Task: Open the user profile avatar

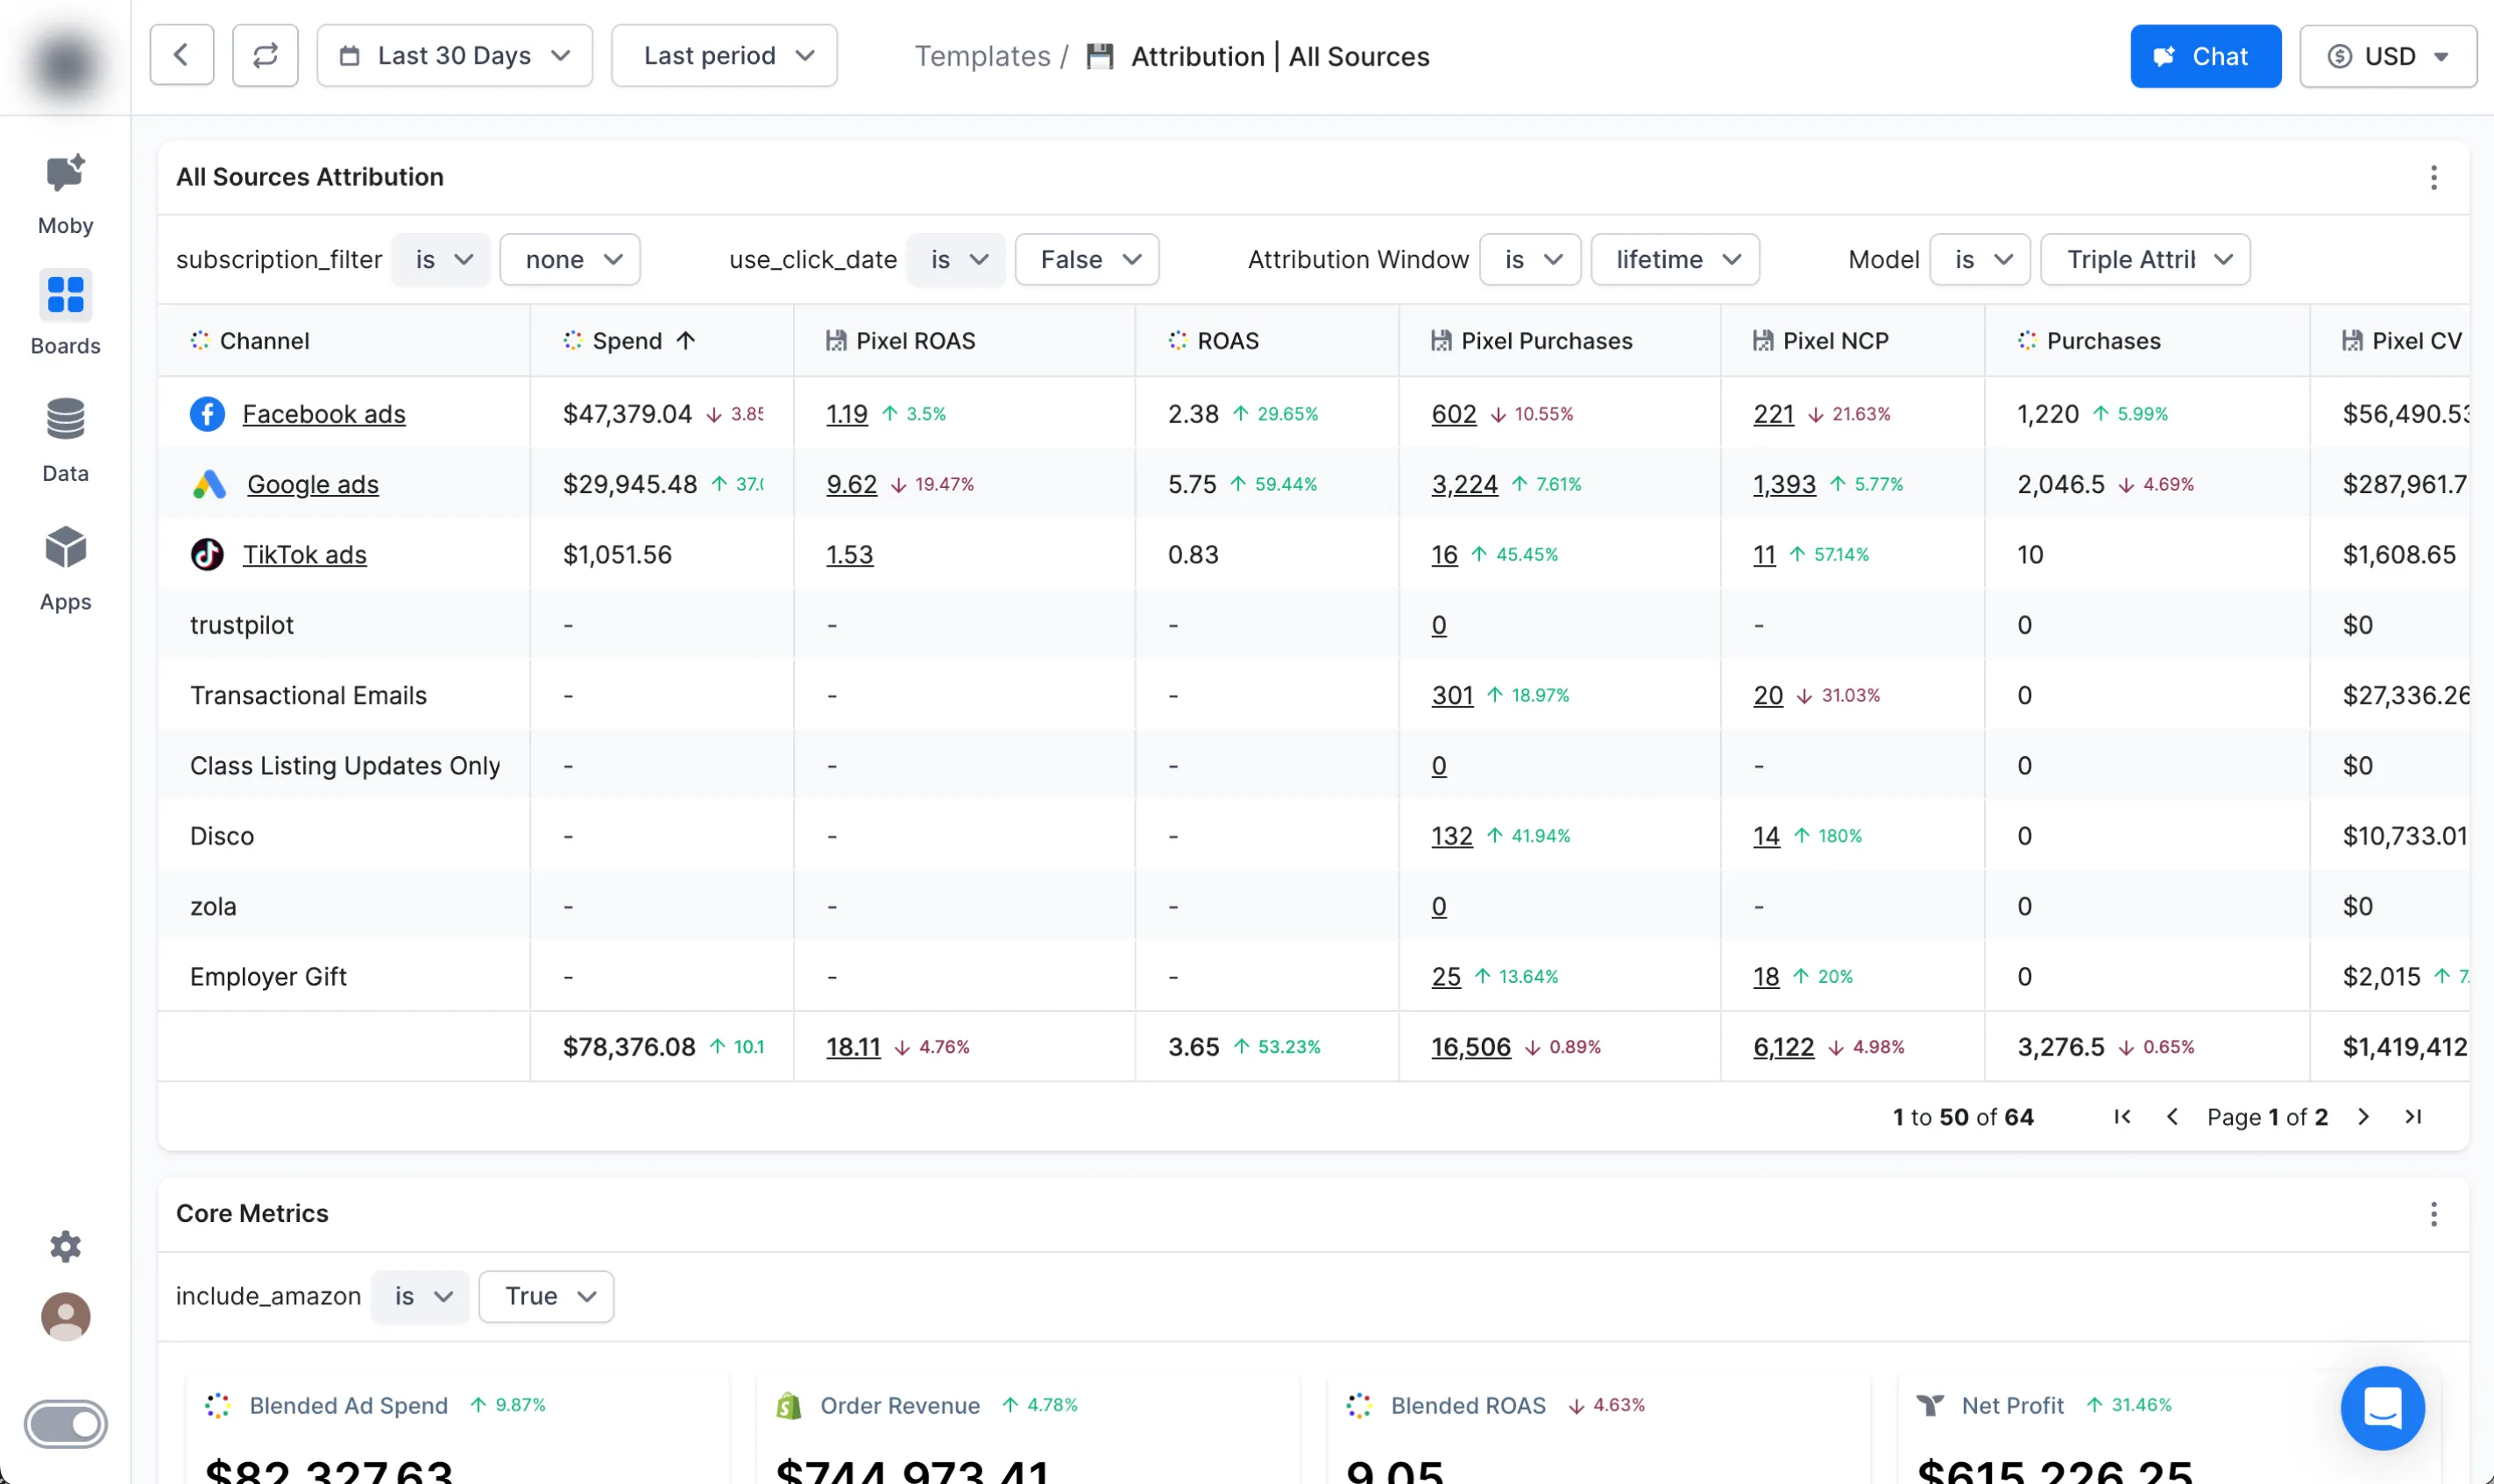Action: [x=65, y=1317]
